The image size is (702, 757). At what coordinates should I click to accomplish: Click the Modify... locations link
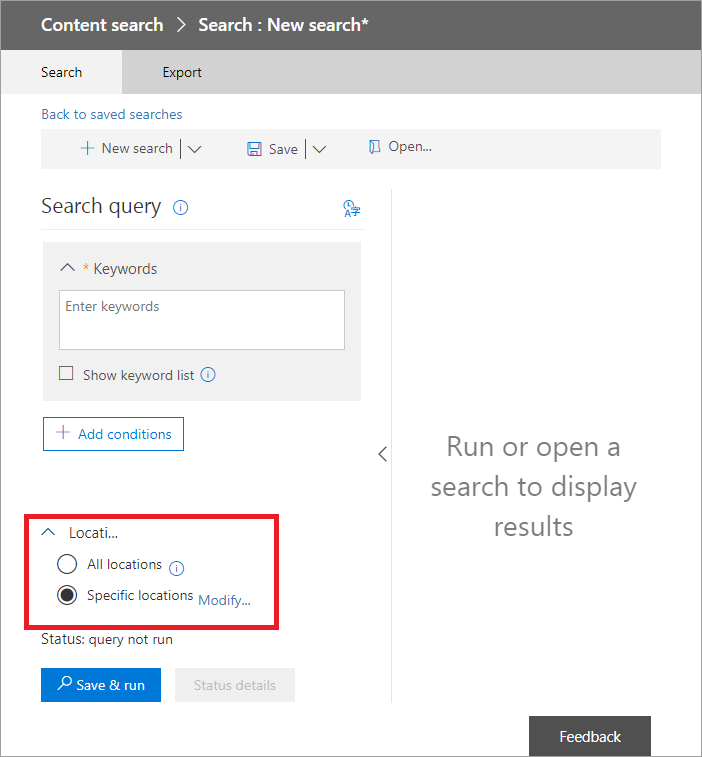[x=225, y=600]
